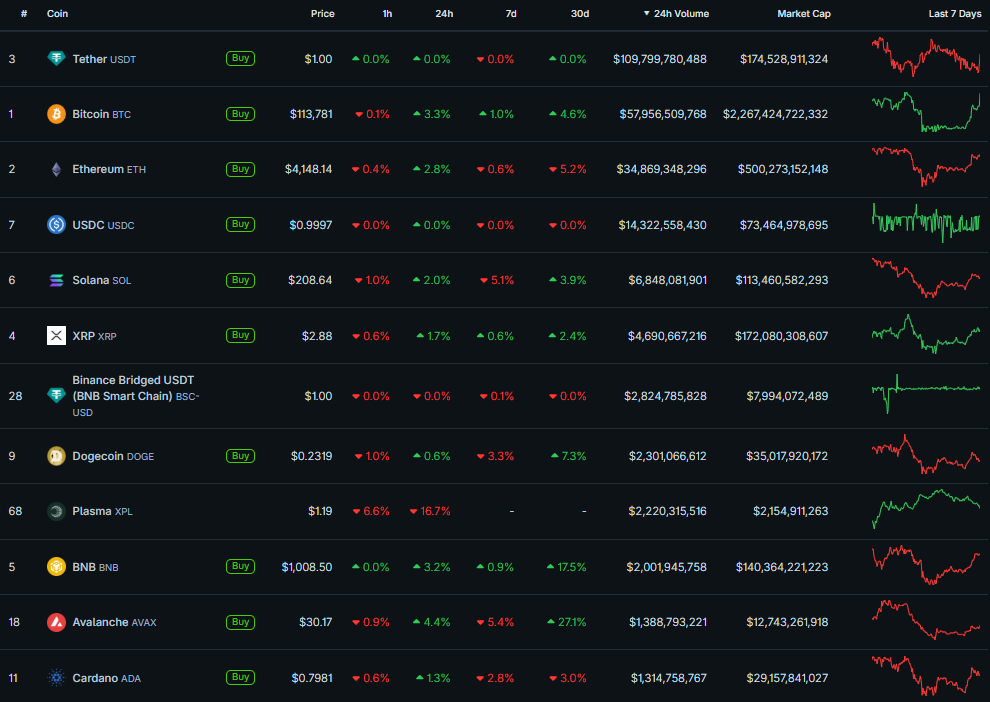This screenshot has width=990, height=702.
Task: Open the Dogecoin DOGE coin link
Action: (113, 456)
